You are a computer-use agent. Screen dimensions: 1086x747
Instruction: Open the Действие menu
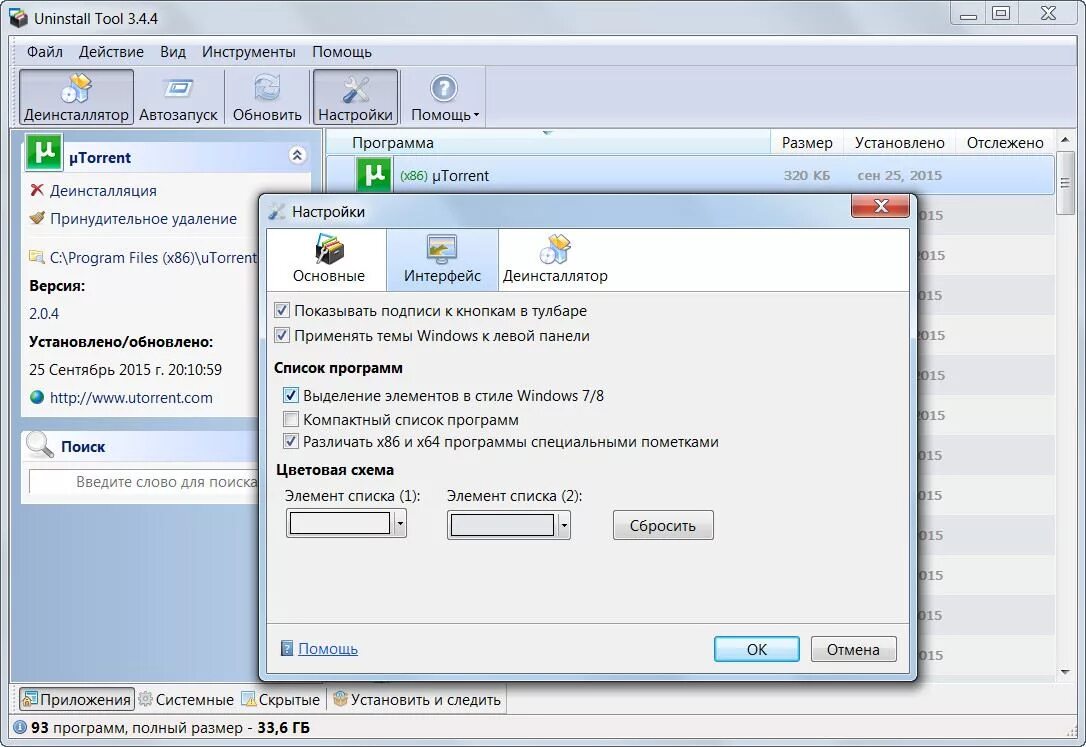tap(112, 52)
